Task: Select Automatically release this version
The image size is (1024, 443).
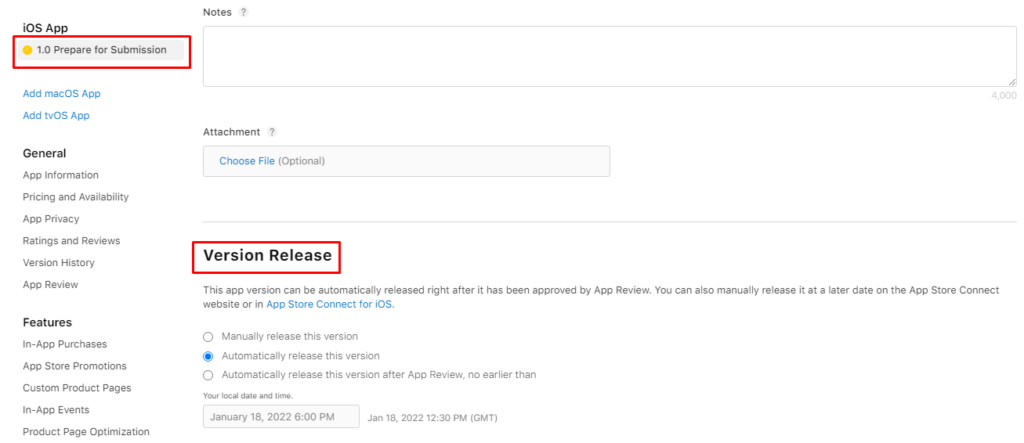Action: click(x=208, y=356)
